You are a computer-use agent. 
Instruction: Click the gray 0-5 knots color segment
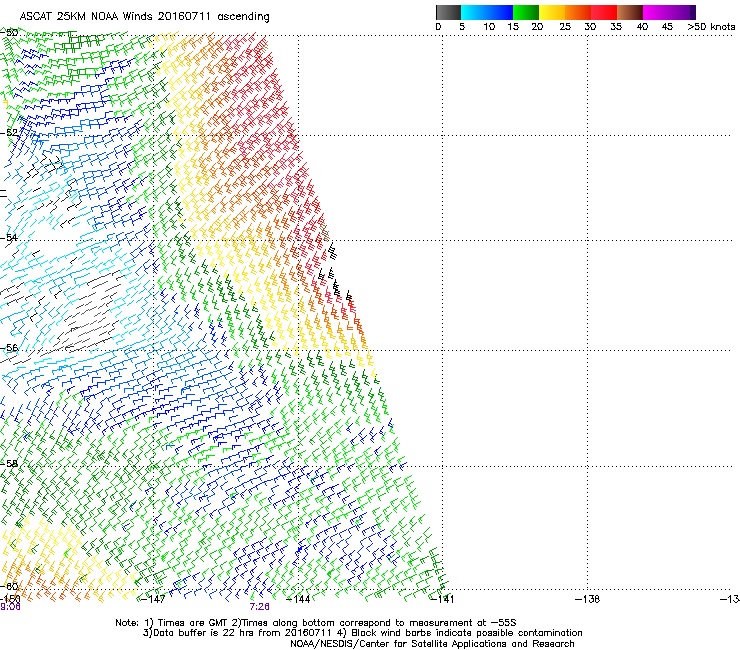tap(448, 12)
